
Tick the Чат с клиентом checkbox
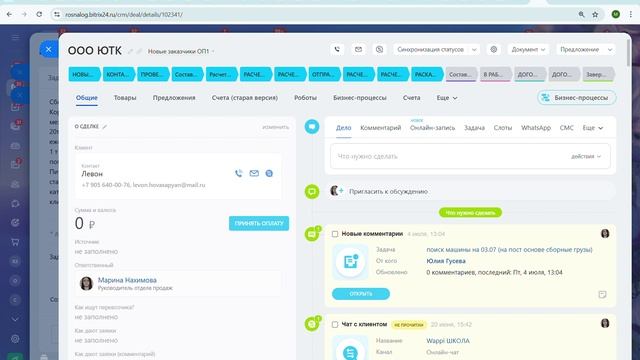point(335,324)
